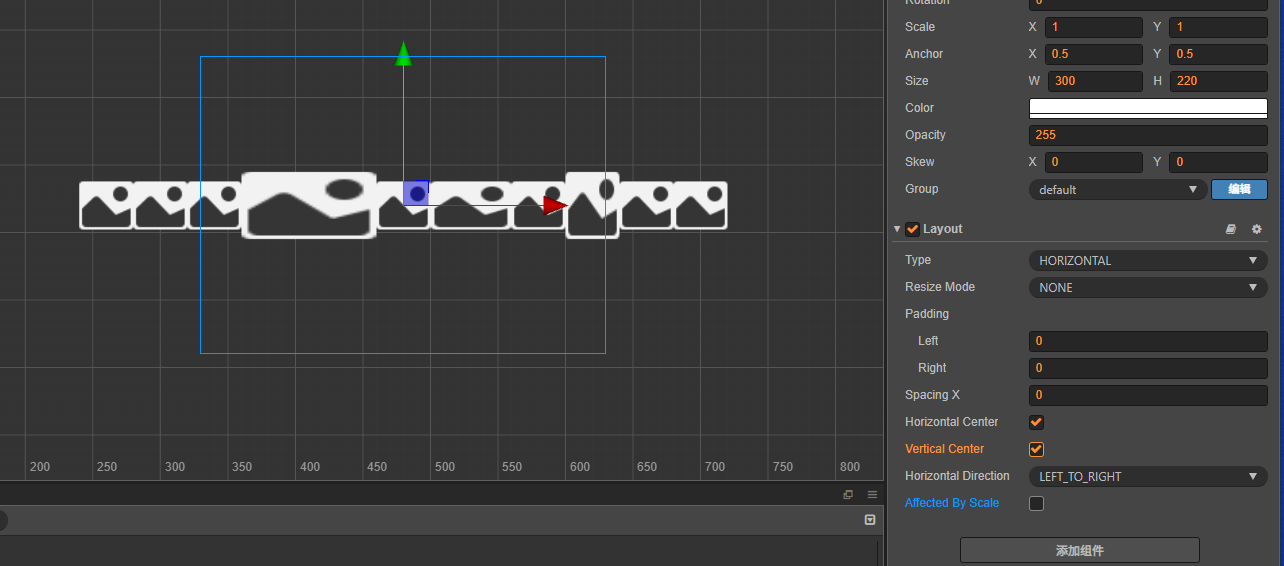Uncheck the Vertical Center checkbox
This screenshot has height=566, width=1284.
click(x=1037, y=449)
